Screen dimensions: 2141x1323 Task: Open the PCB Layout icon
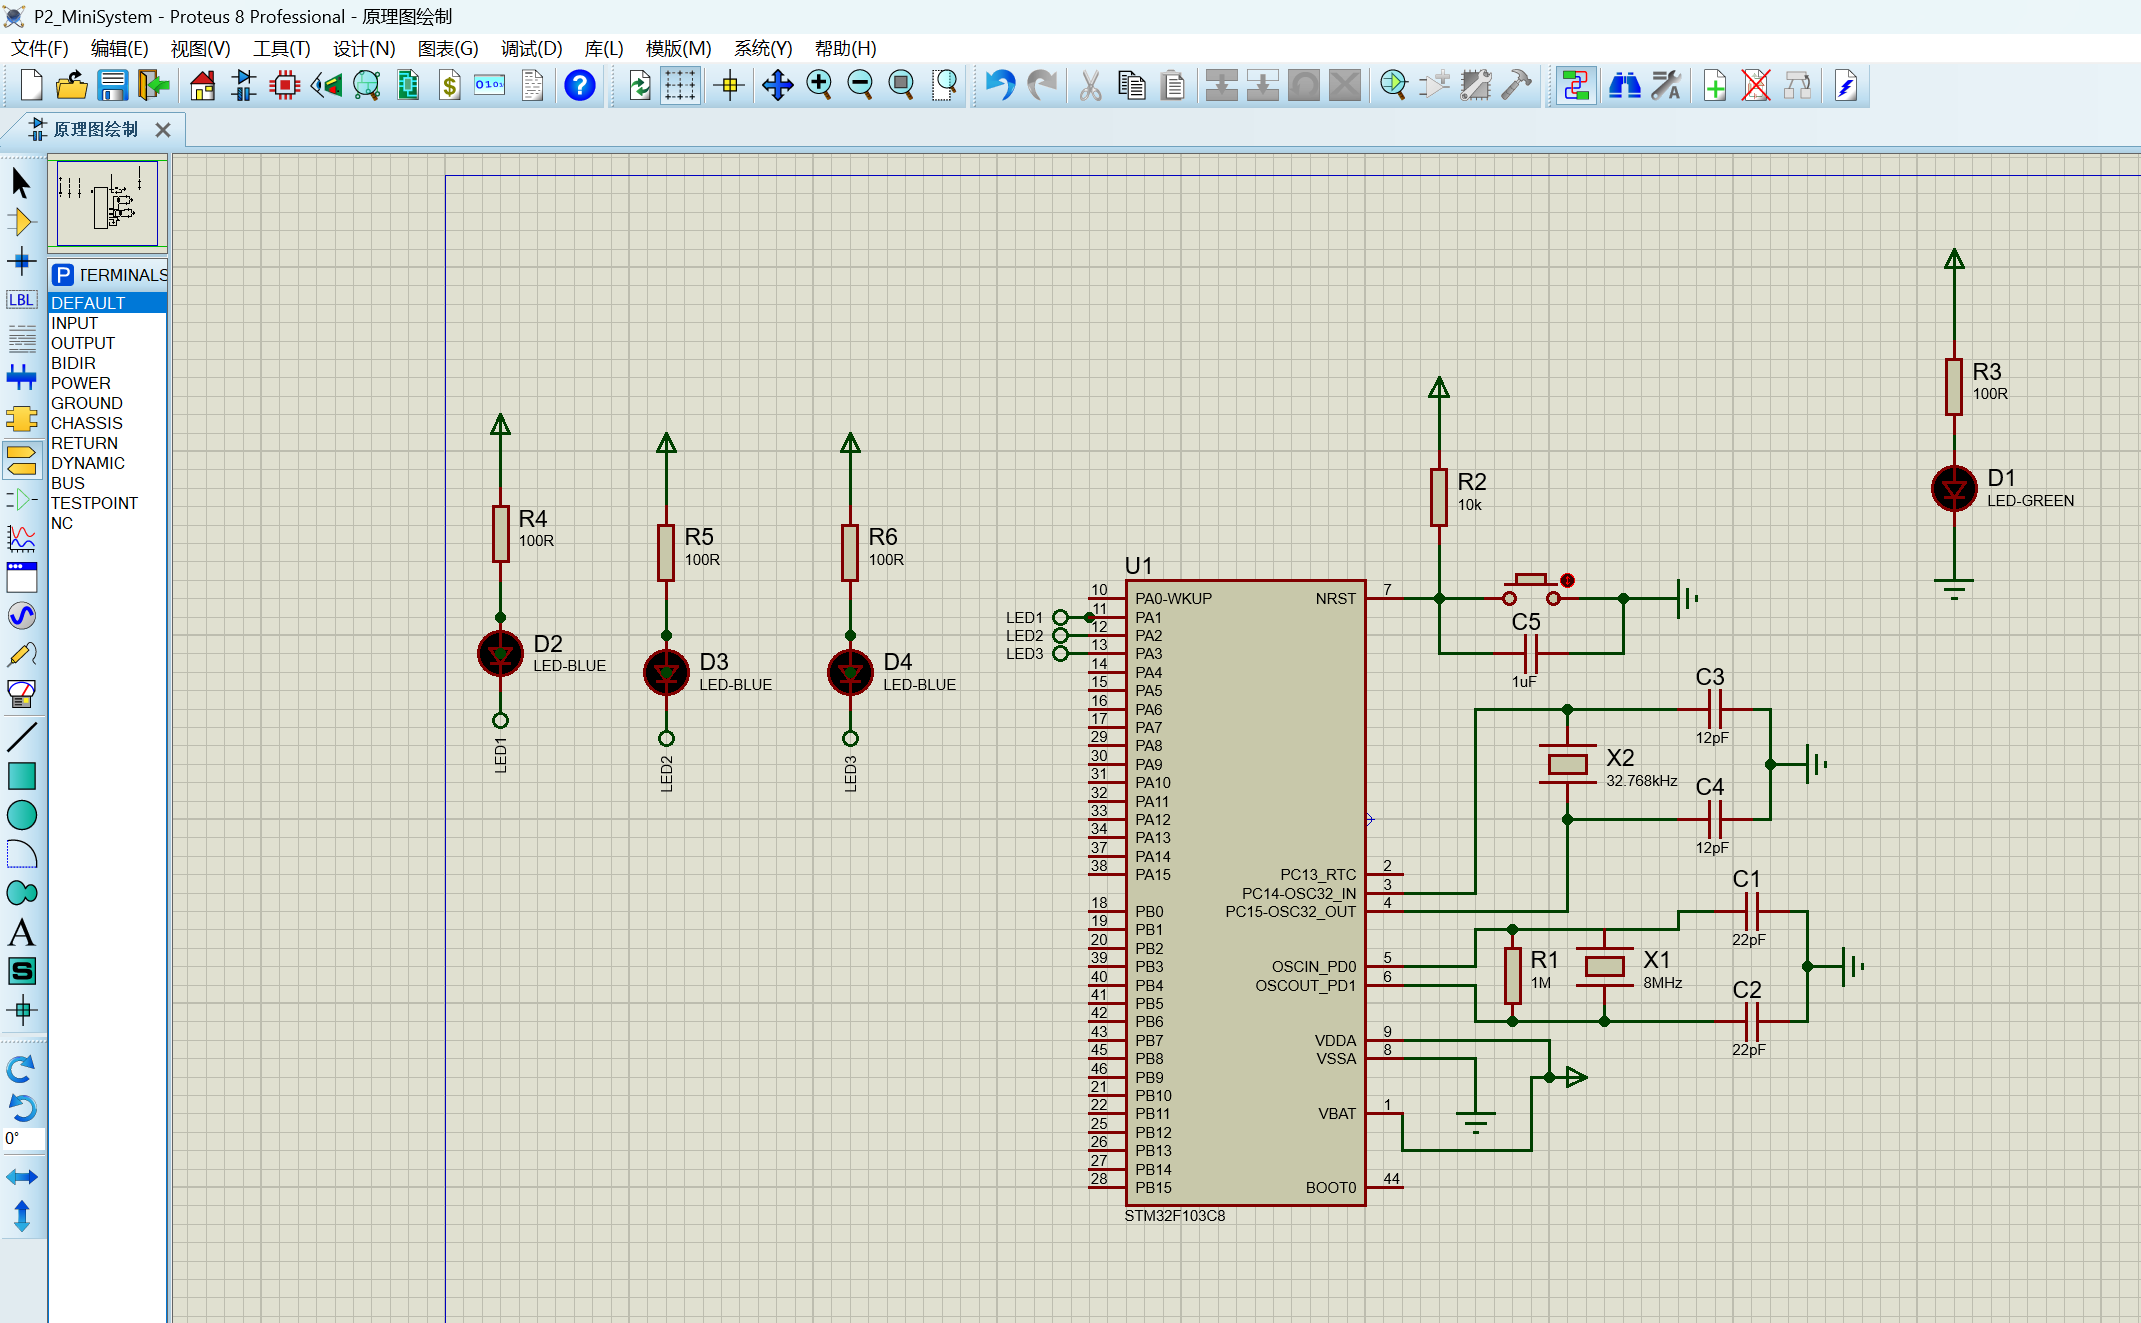285,86
